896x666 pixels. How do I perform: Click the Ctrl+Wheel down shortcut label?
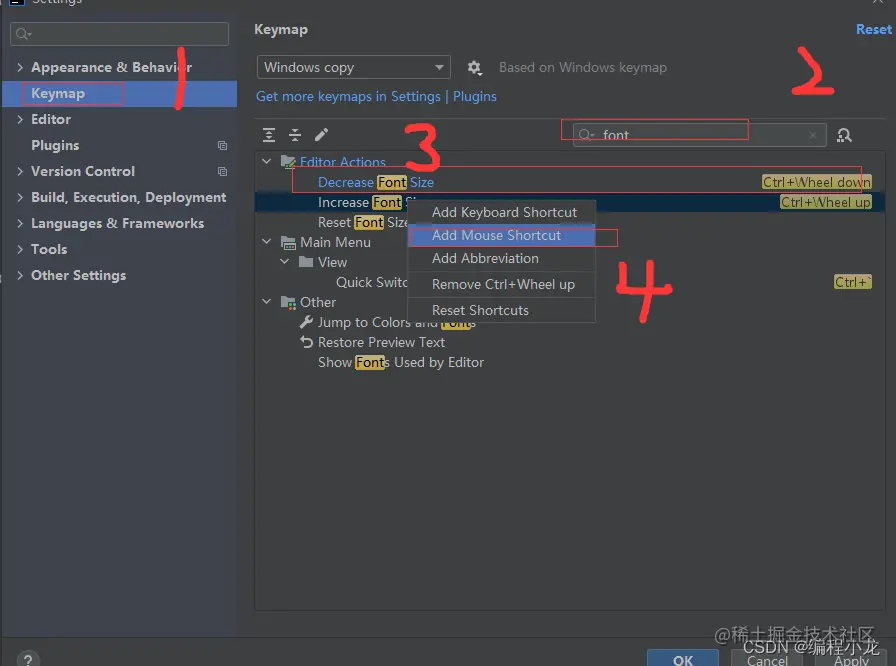pyautogui.click(x=817, y=182)
